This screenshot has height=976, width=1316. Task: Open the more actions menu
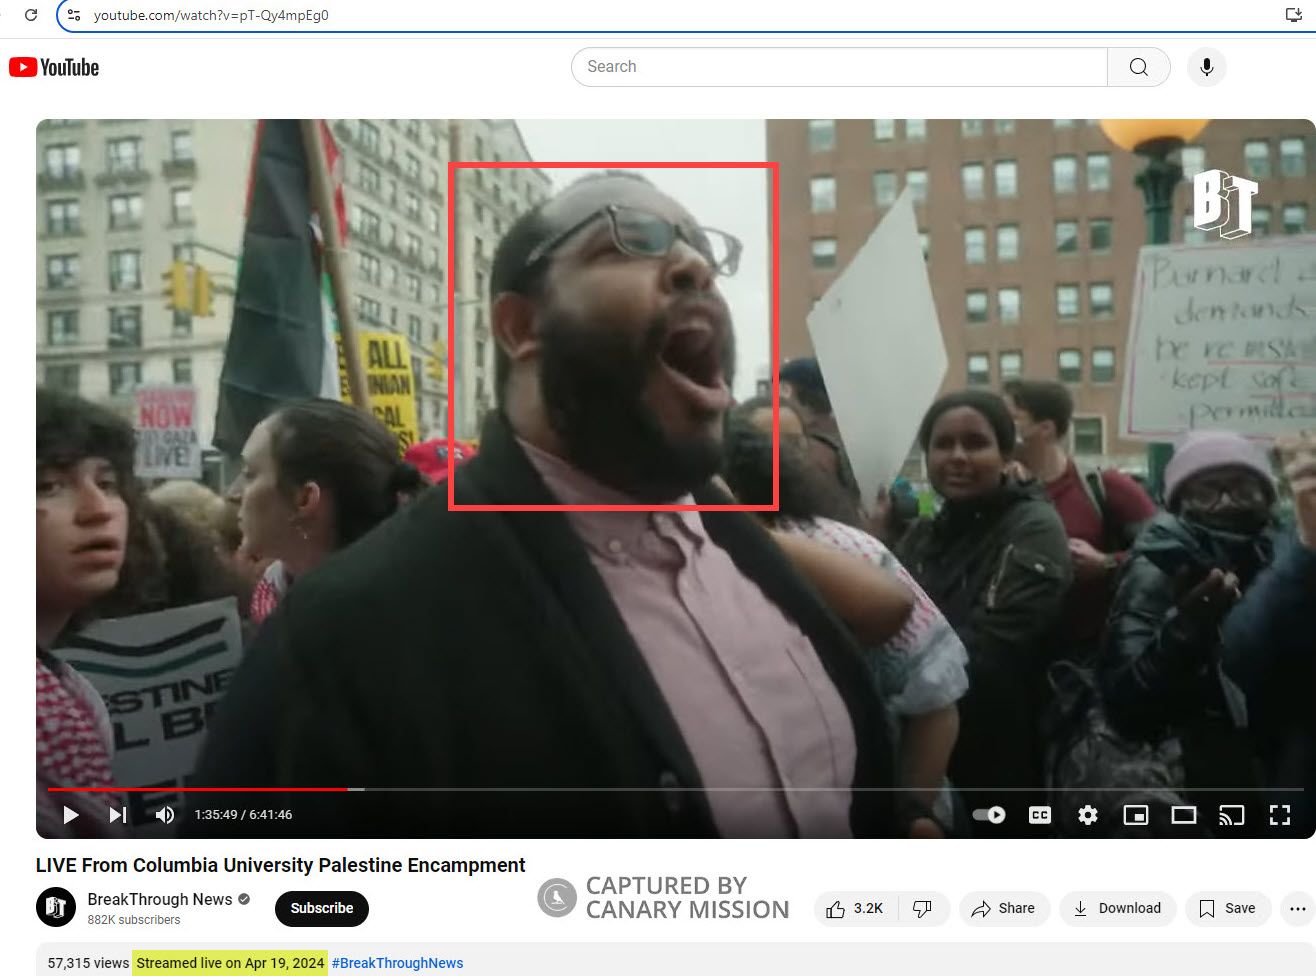pos(1297,908)
